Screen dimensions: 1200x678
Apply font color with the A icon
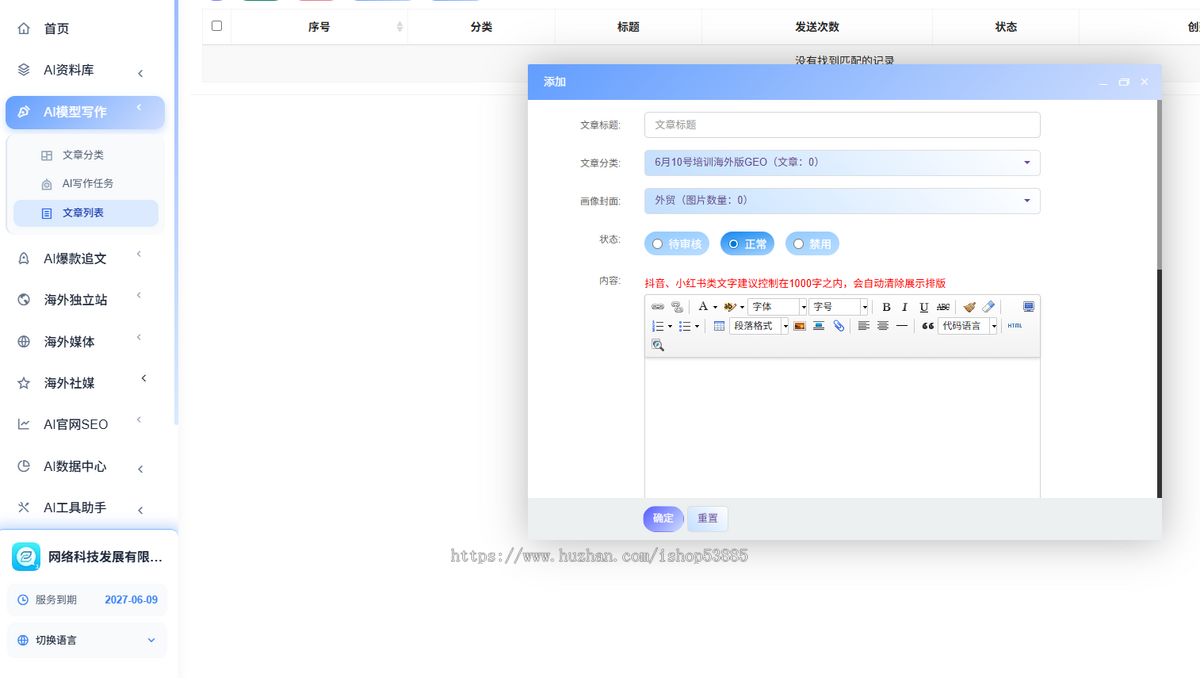pyautogui.click(x=703, y=307)
